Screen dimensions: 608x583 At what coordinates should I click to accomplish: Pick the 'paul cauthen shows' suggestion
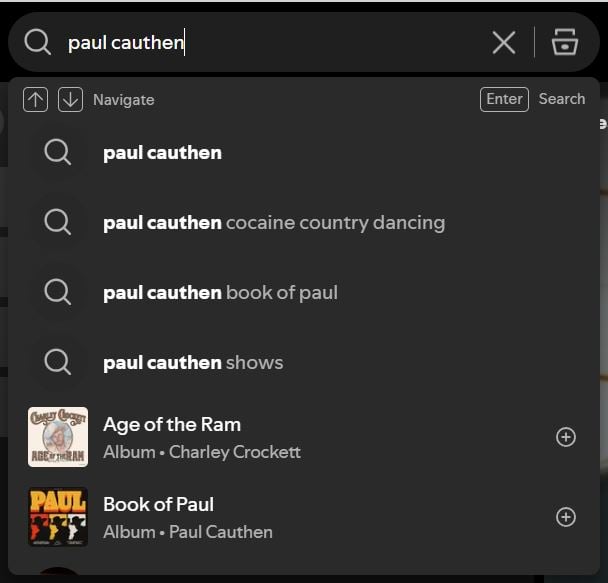click(x=193, y=363)
